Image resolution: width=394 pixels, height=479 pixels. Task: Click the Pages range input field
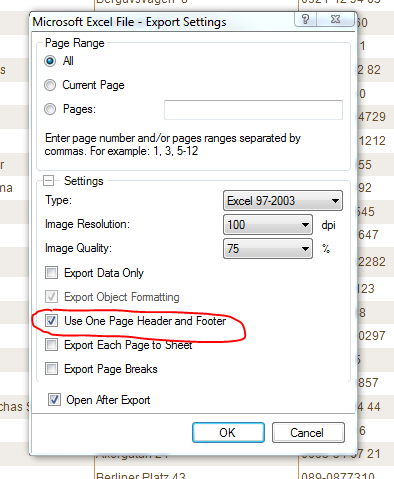coord(253,110)
